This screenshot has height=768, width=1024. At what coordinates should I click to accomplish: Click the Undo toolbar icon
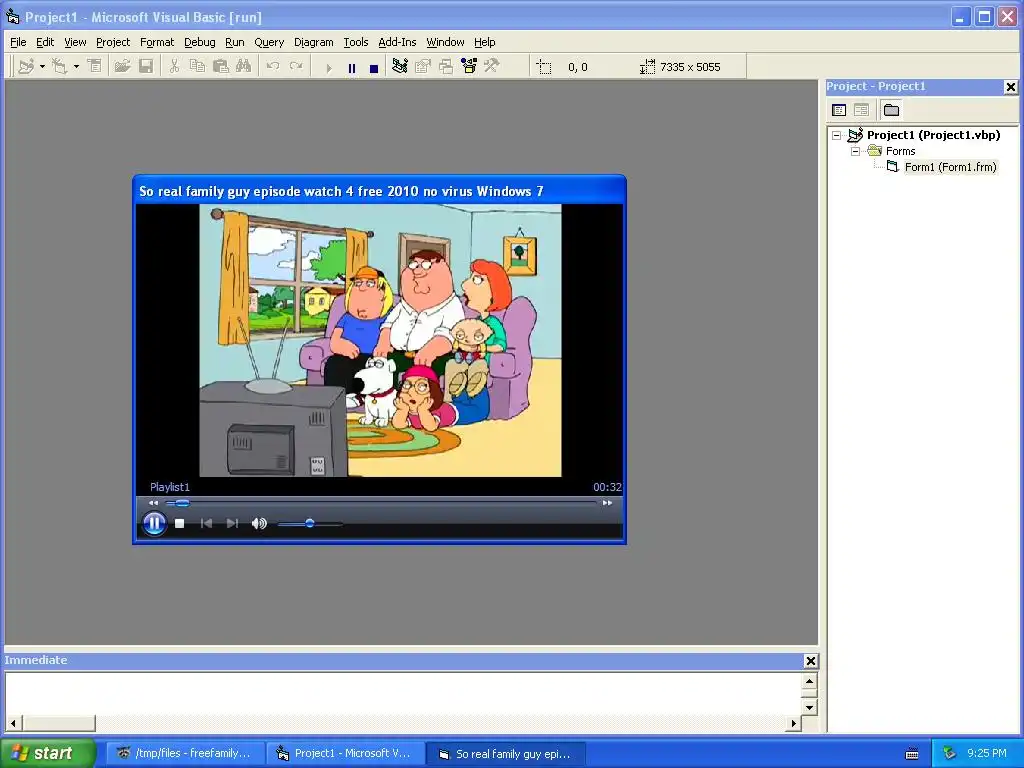[273, 67]
